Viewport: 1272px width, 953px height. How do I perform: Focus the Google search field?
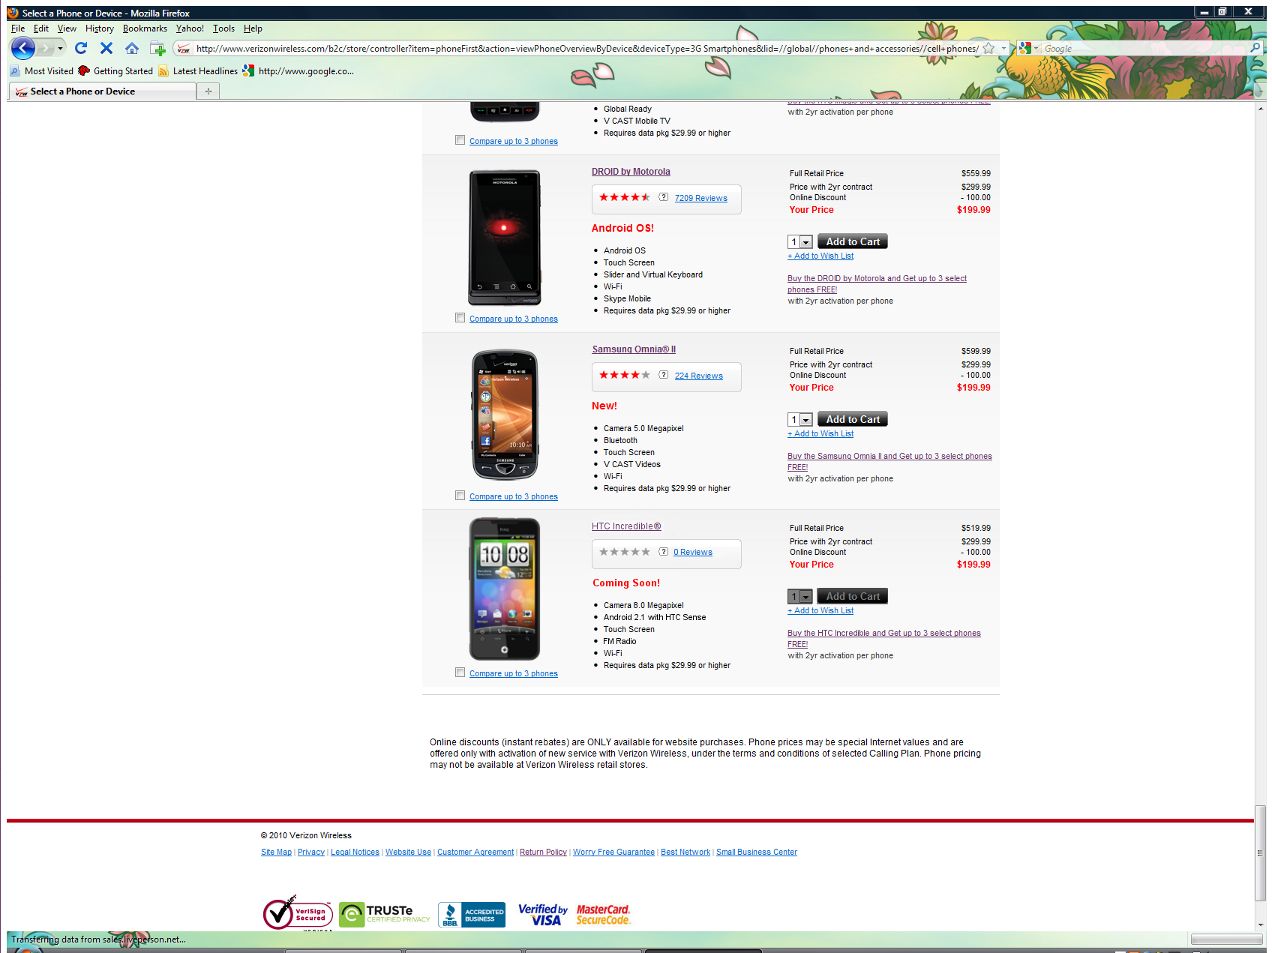(x=1145, y=48)
